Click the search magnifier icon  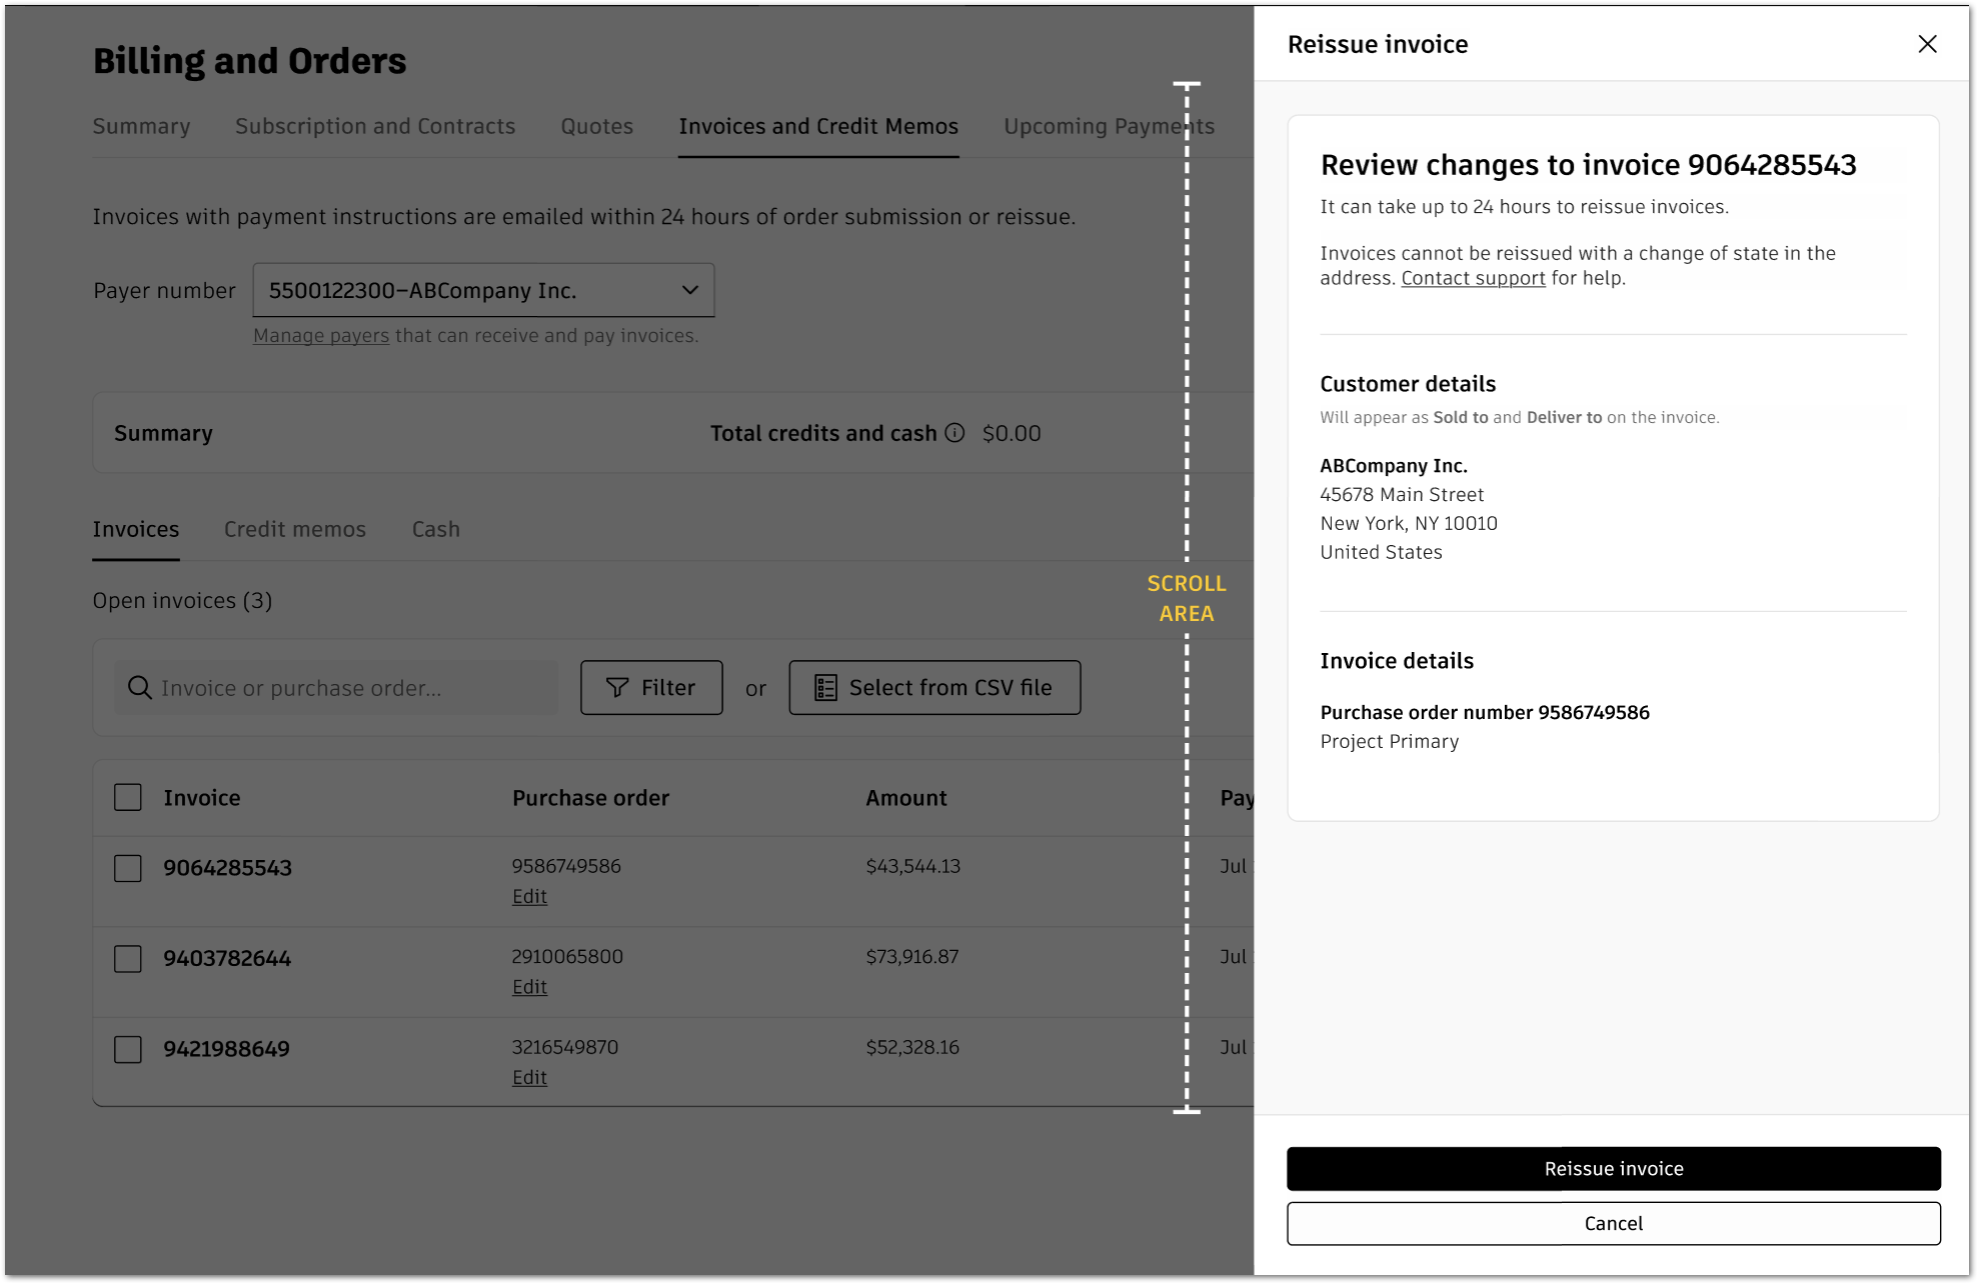(x=140, y=688)
